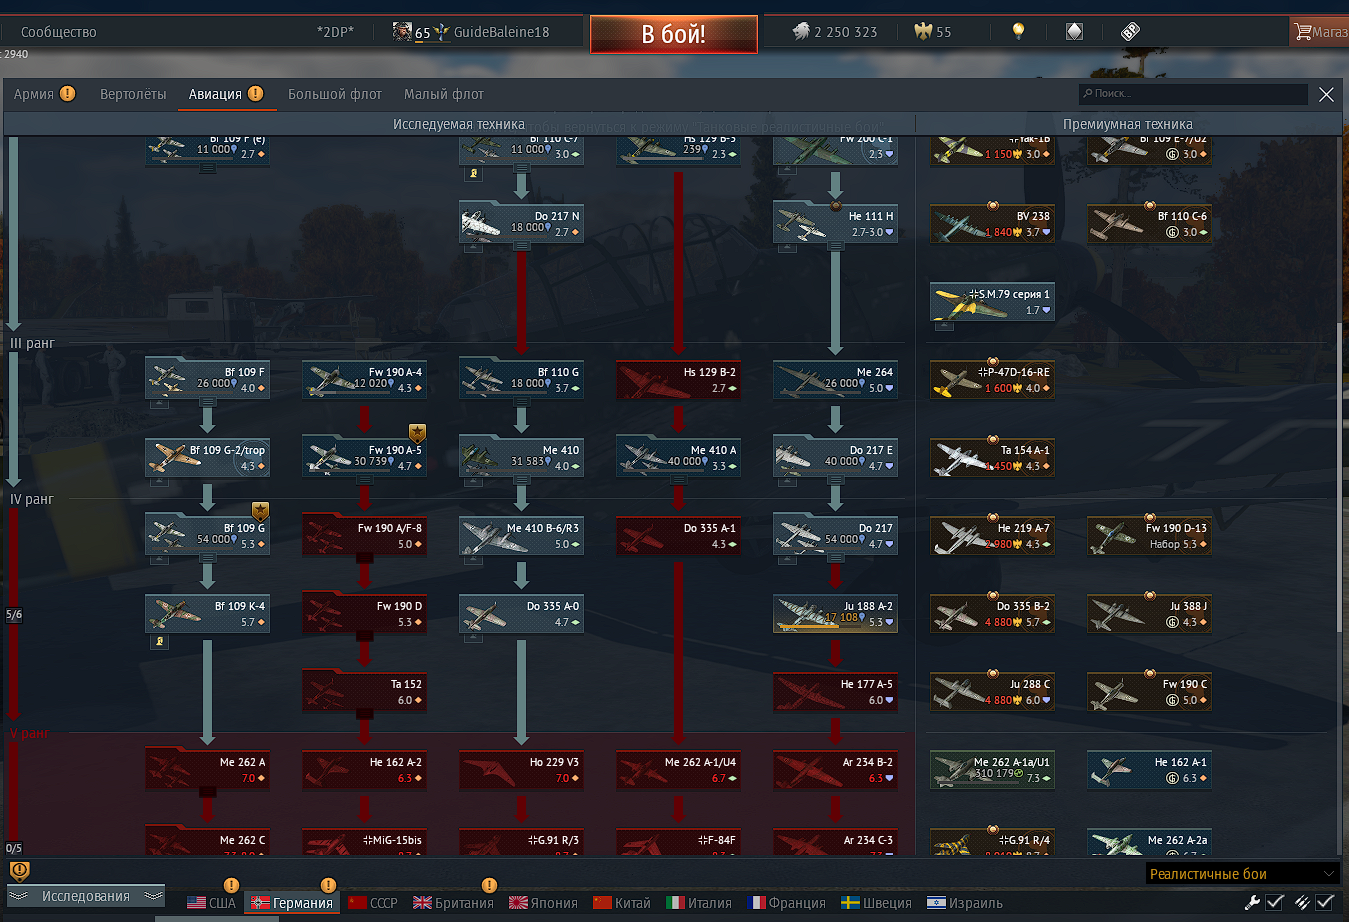The height and width of the screenshot is (922, 1349).
Task: Select the США nation tab
Action: click(211, 903)
